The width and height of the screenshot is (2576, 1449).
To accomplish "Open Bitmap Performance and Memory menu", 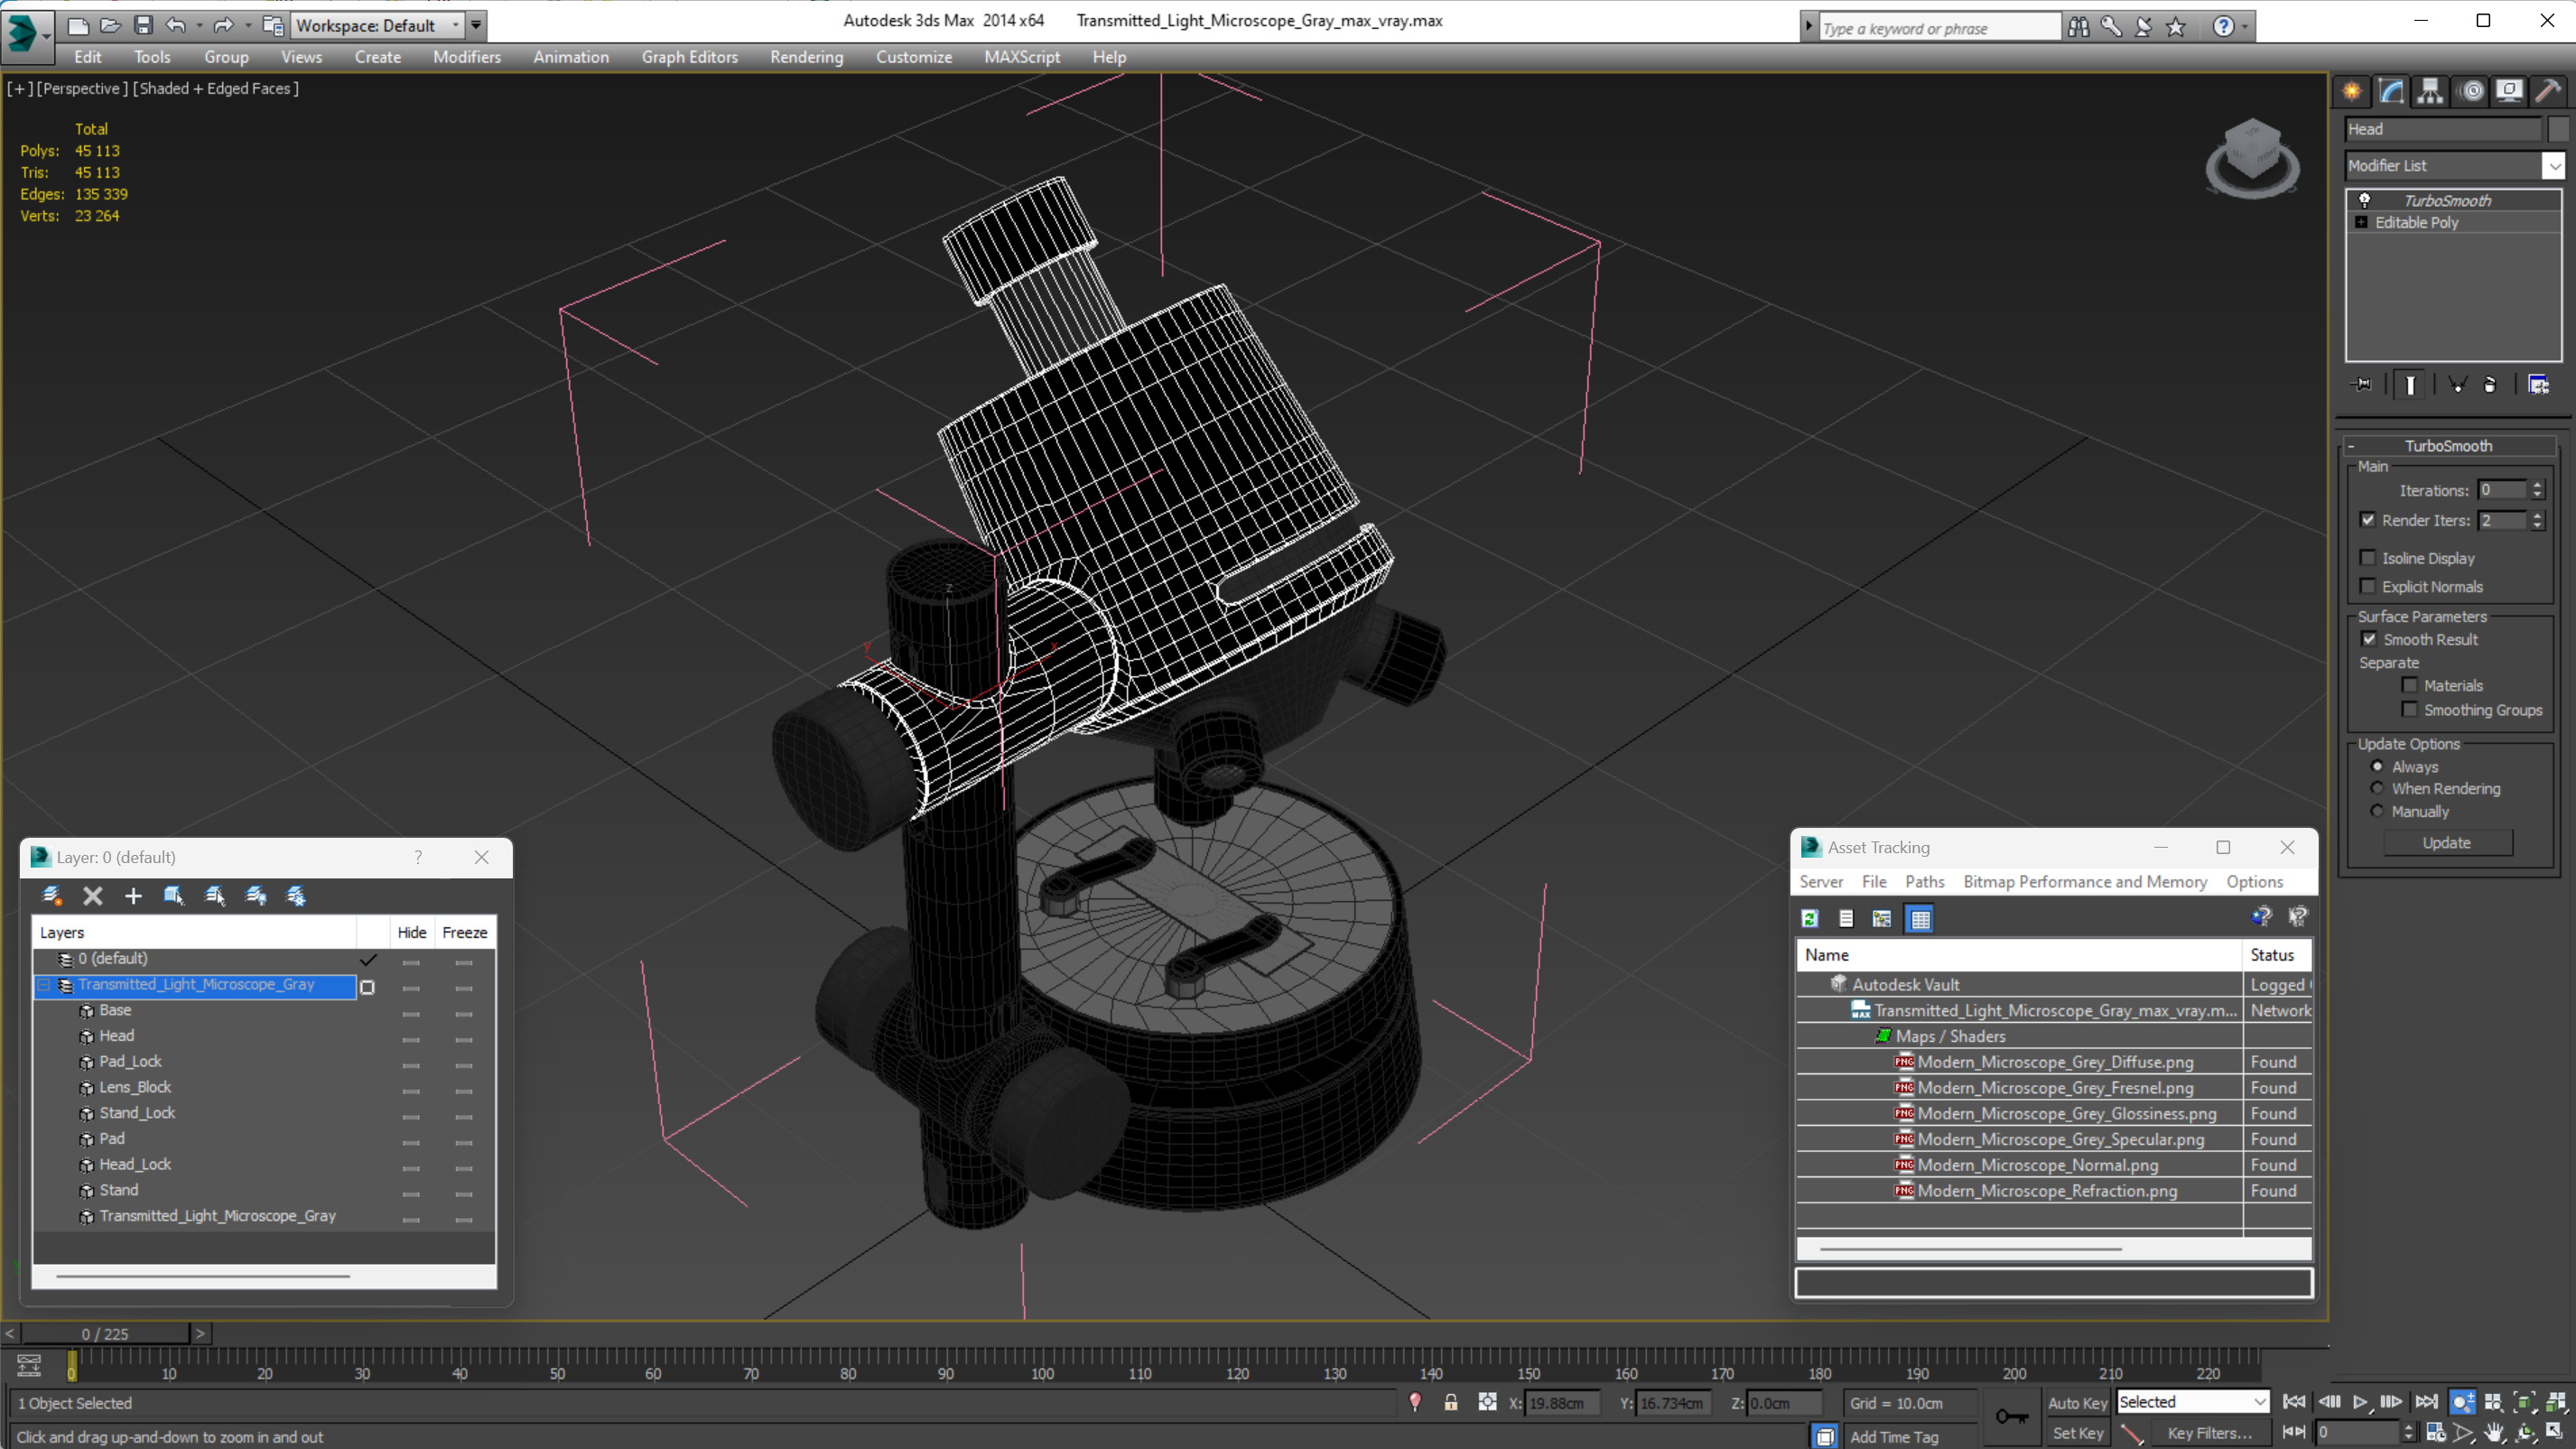I will click(x=2085, y=882).
